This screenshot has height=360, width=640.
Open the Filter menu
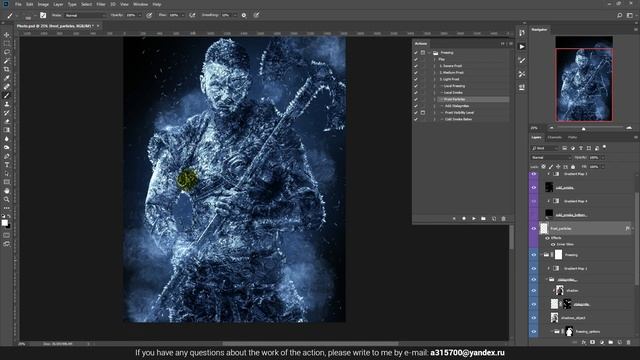101,4
